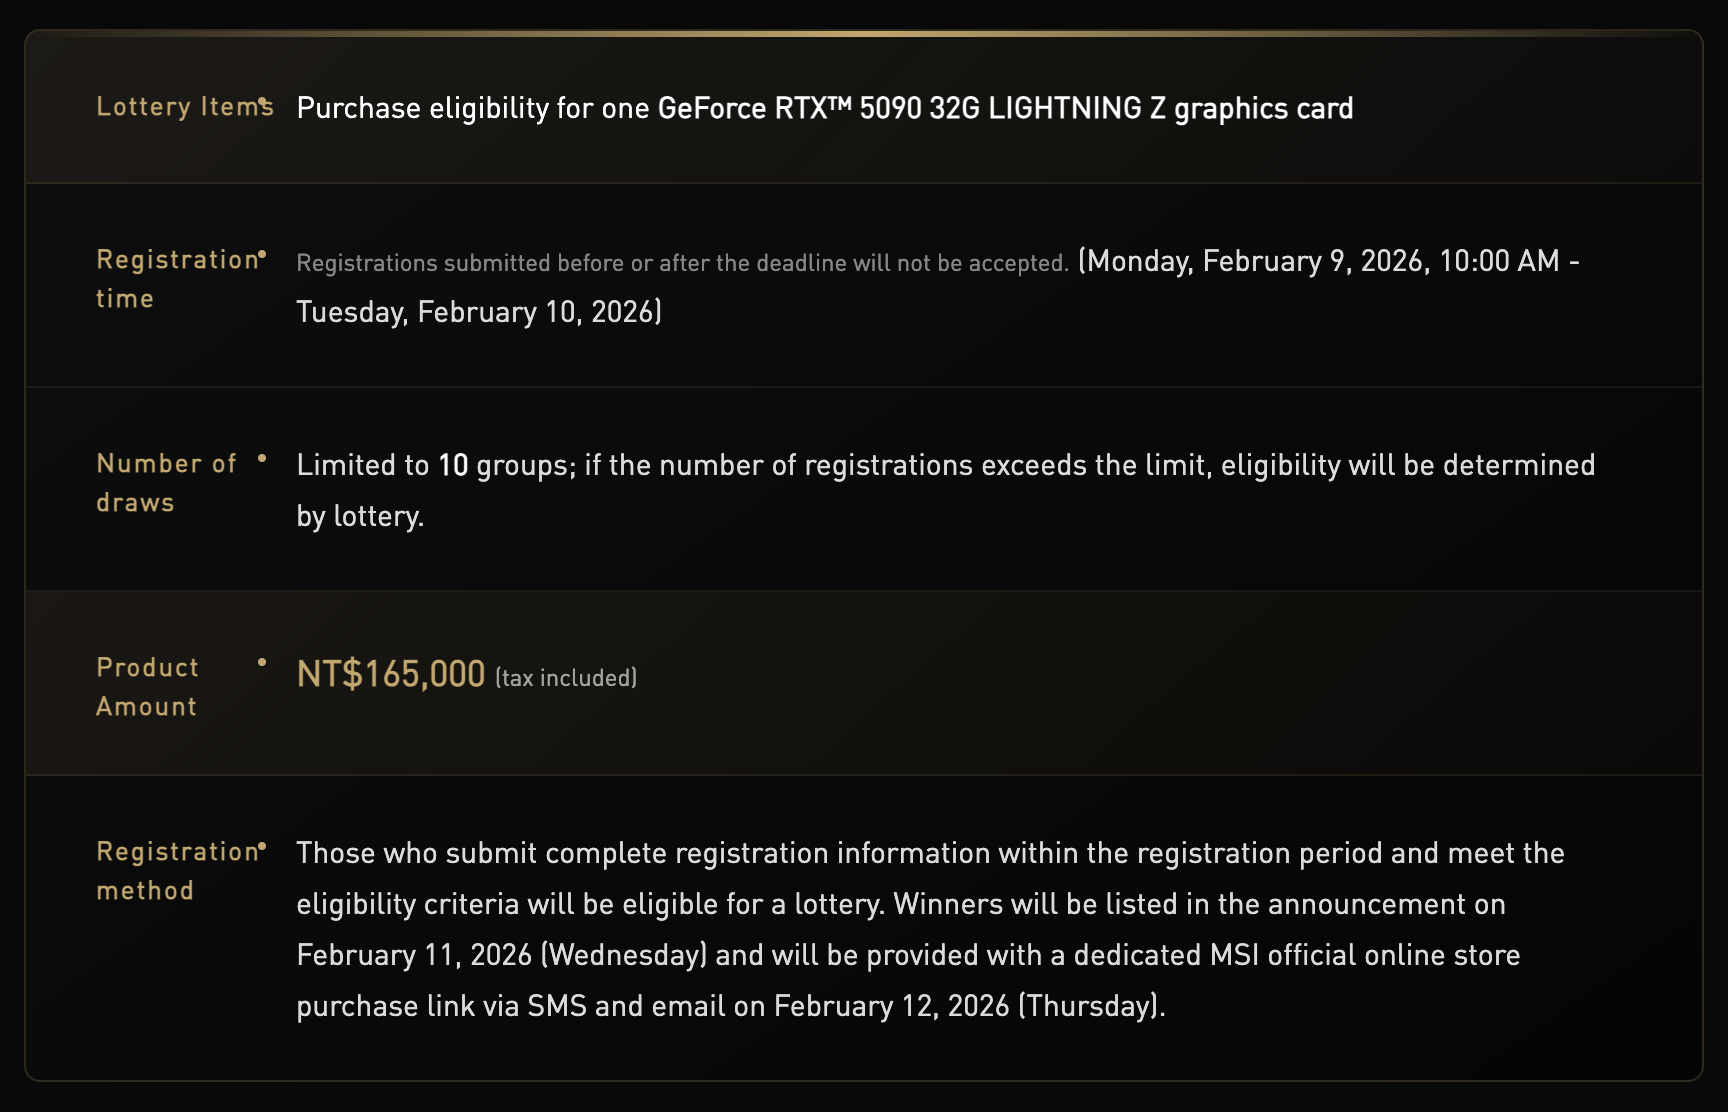Viewport: 1728px width, 1112px height.
Task: Click the "Registration time" label
Action: coord(177,279)
